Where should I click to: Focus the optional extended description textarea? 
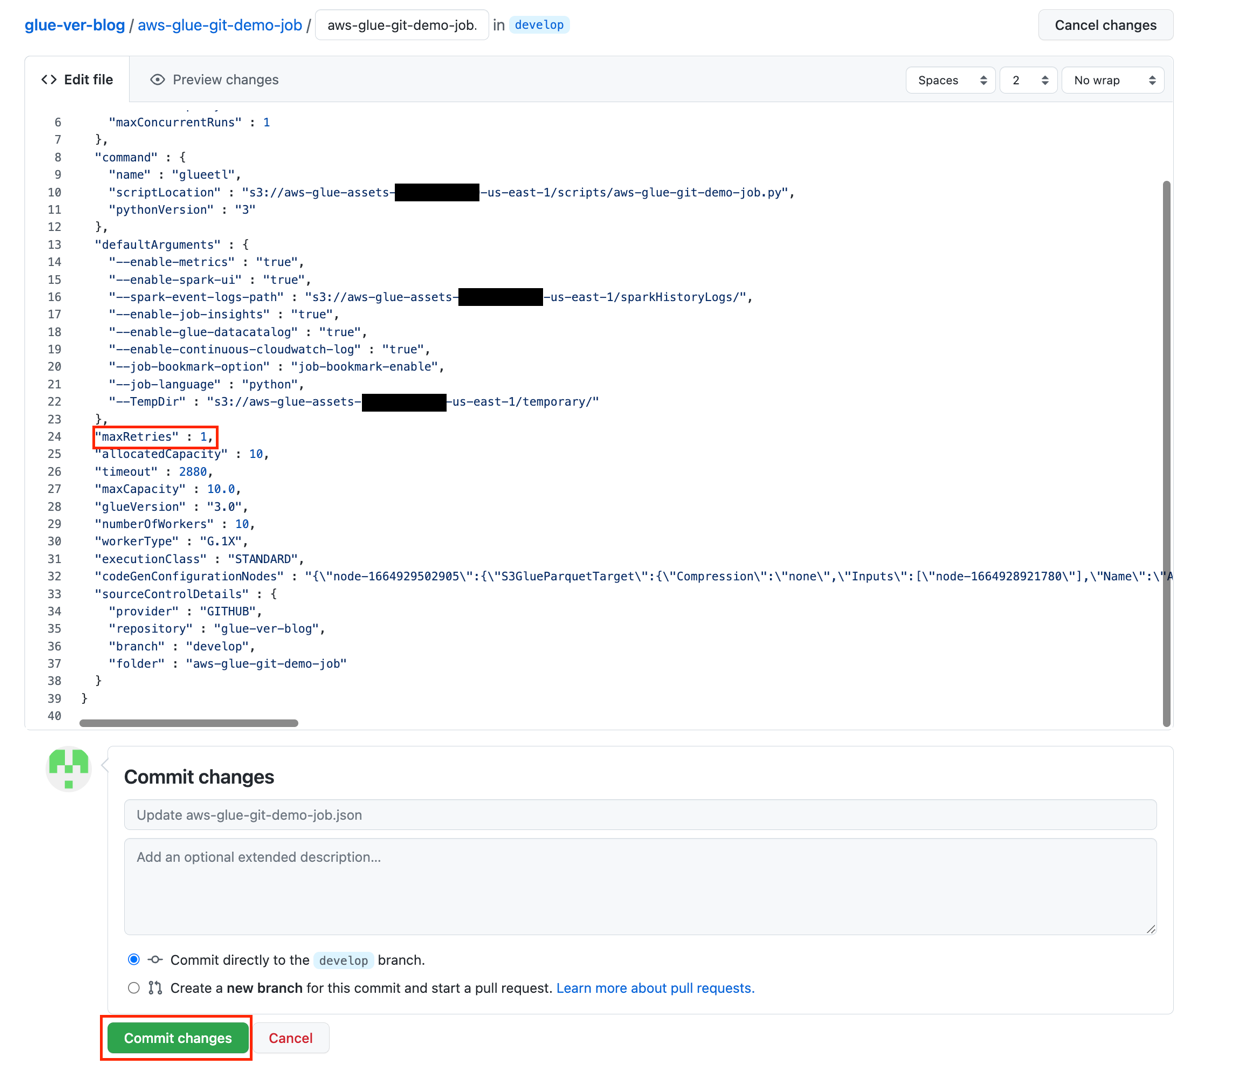pyautogui.click(x=640, y=887)
